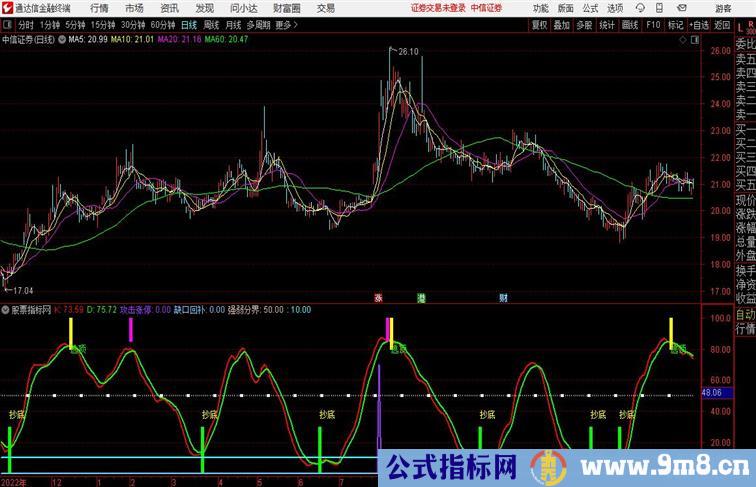The height and width of the screenshot is (487, 756).
Task: Click the 统计 statistics button
Action: (607, 25)
